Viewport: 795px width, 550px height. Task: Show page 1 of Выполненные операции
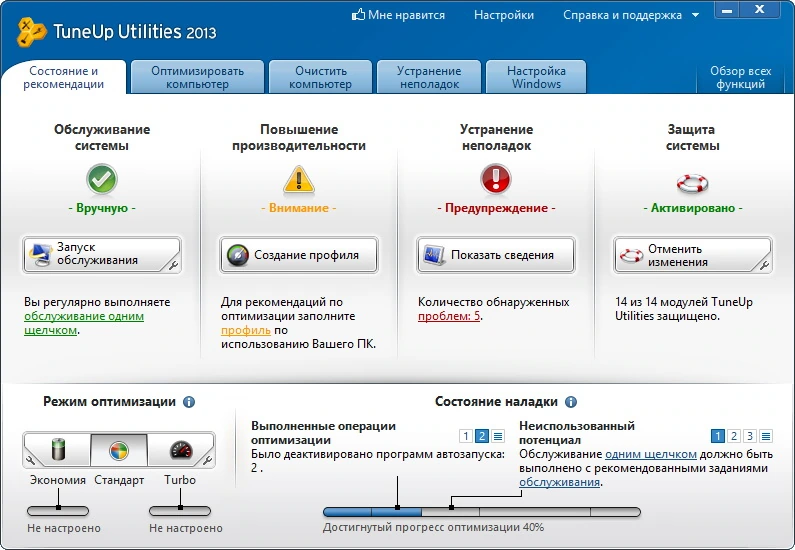tap(466, 436)
